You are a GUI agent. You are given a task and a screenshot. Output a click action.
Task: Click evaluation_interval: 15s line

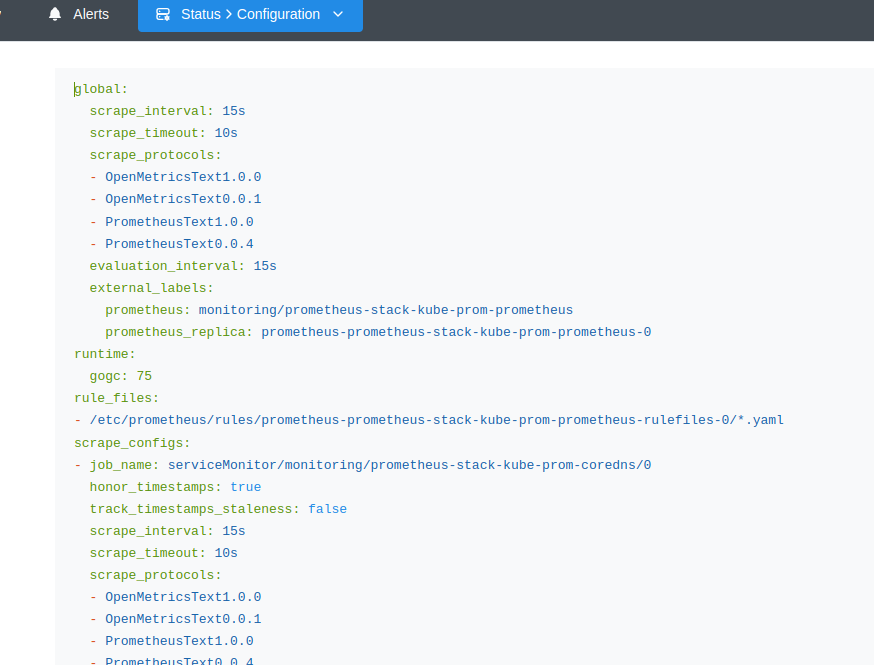(183, 266)
